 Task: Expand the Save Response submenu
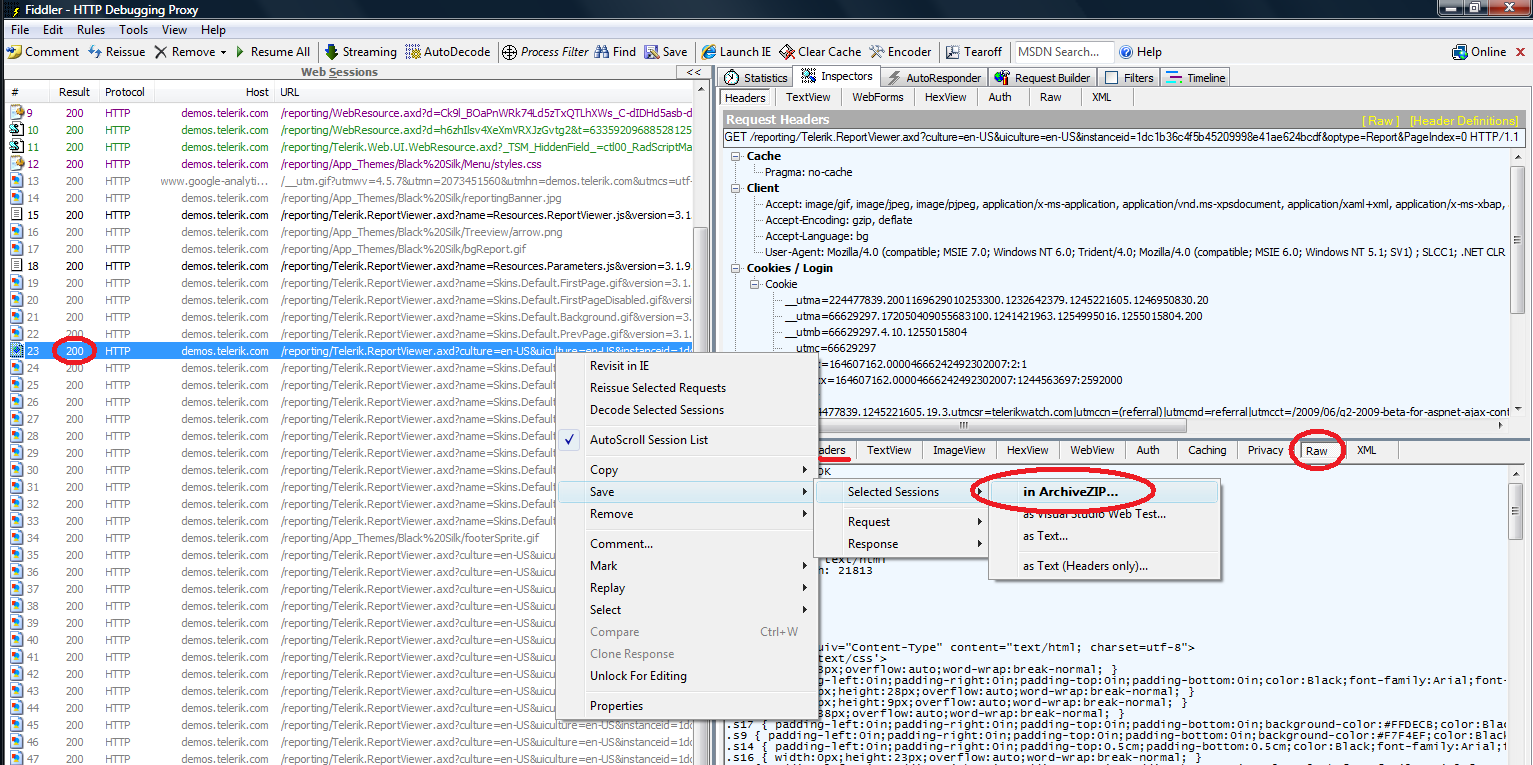[901, 544]
